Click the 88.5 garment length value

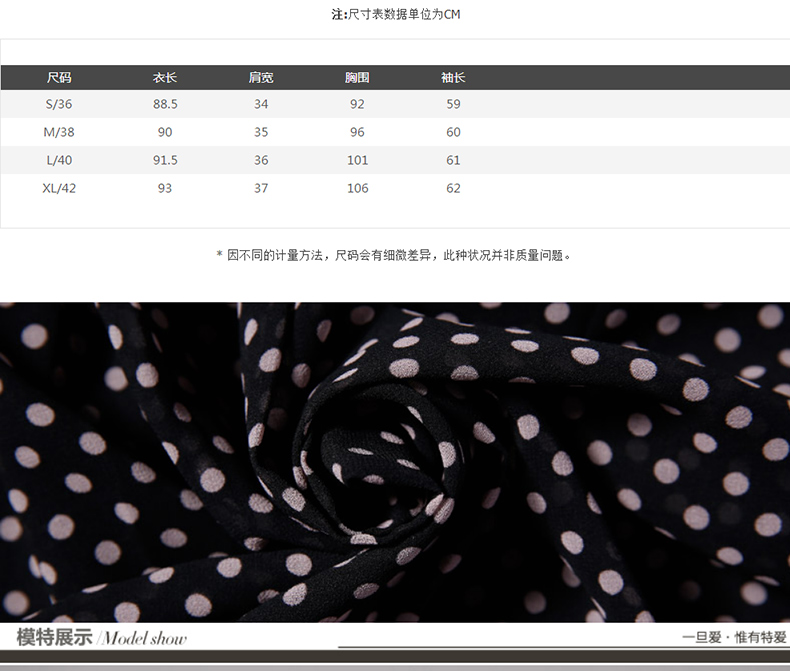coord(165,104)
